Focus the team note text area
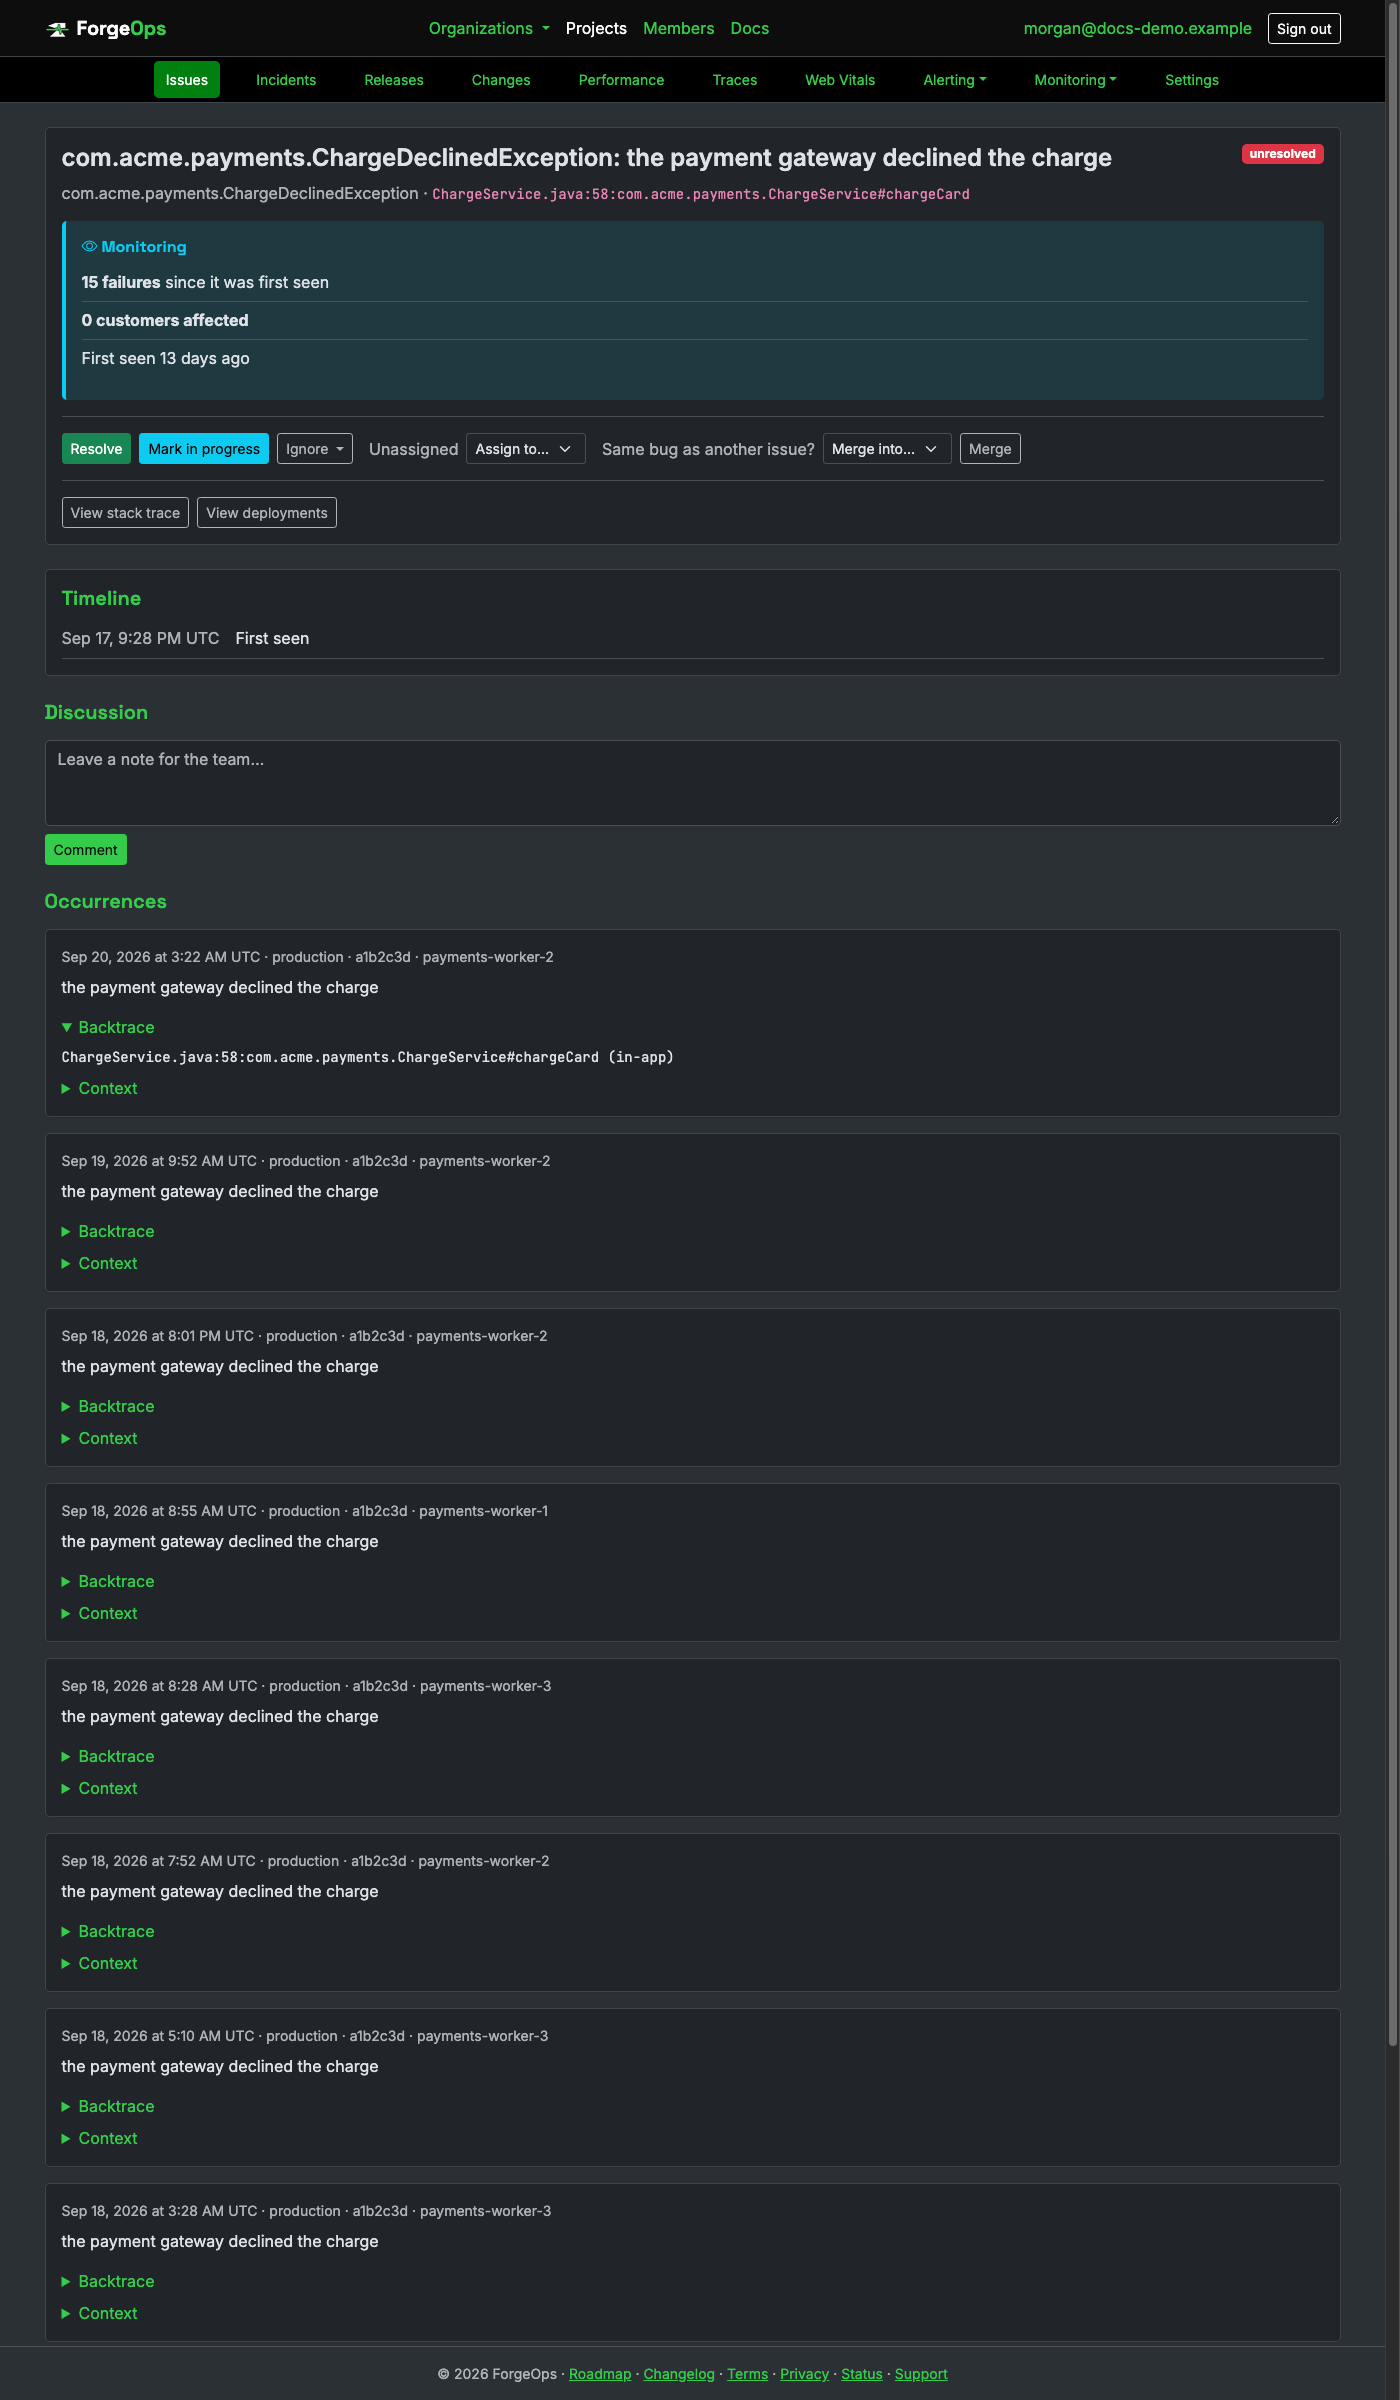The height and width of the screenshot is (2400, 1400). click(692, 783)
